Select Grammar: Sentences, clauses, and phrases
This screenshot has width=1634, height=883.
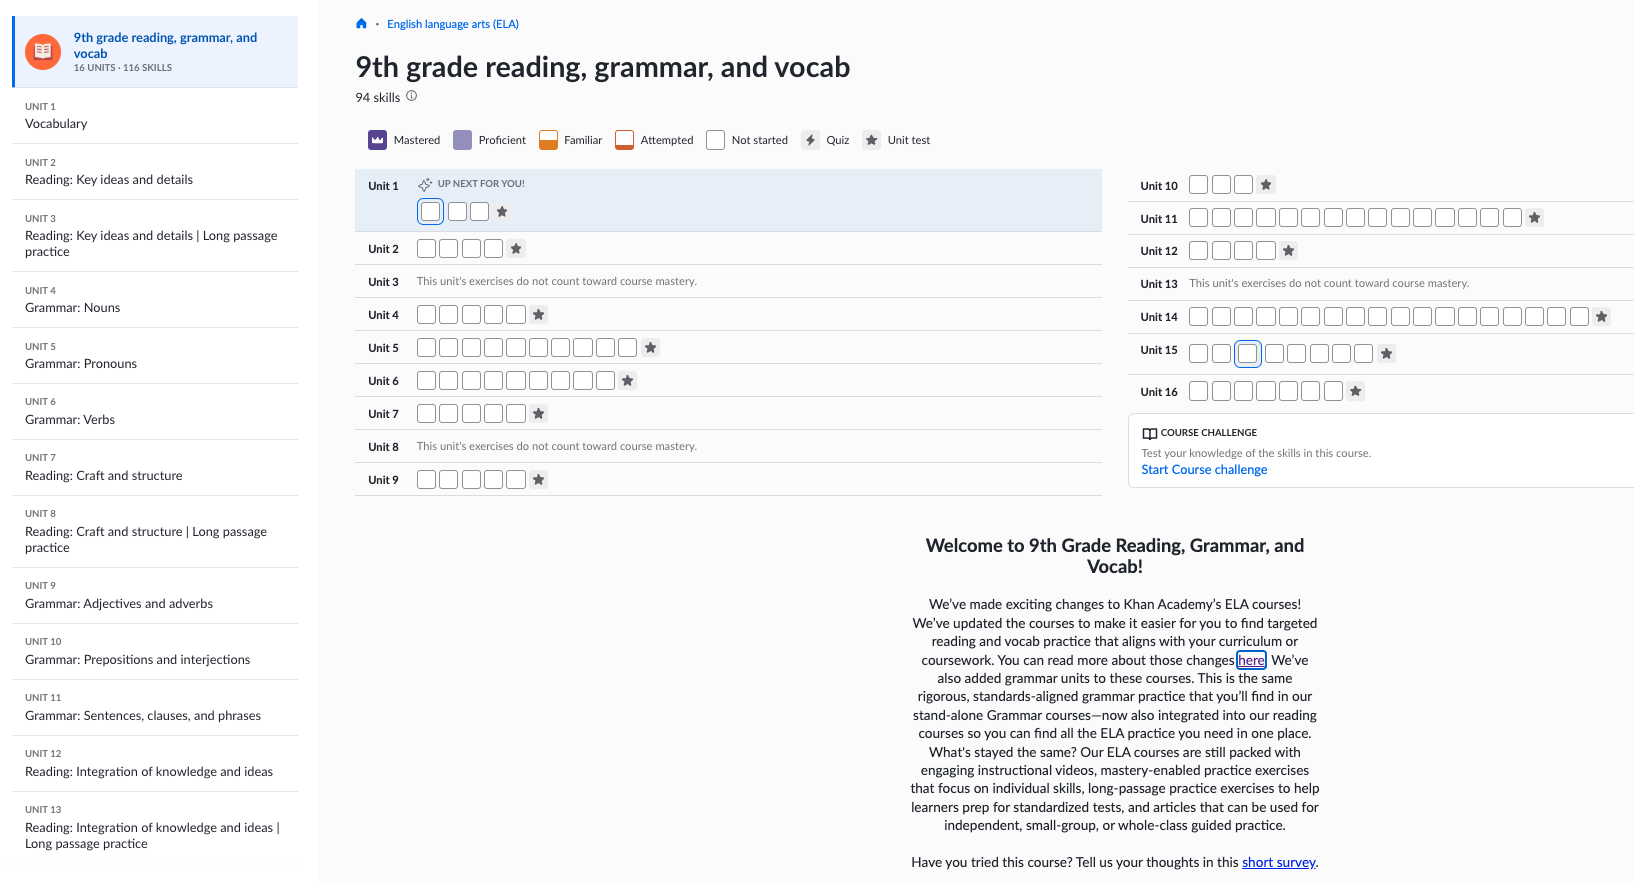coord(155,708)
